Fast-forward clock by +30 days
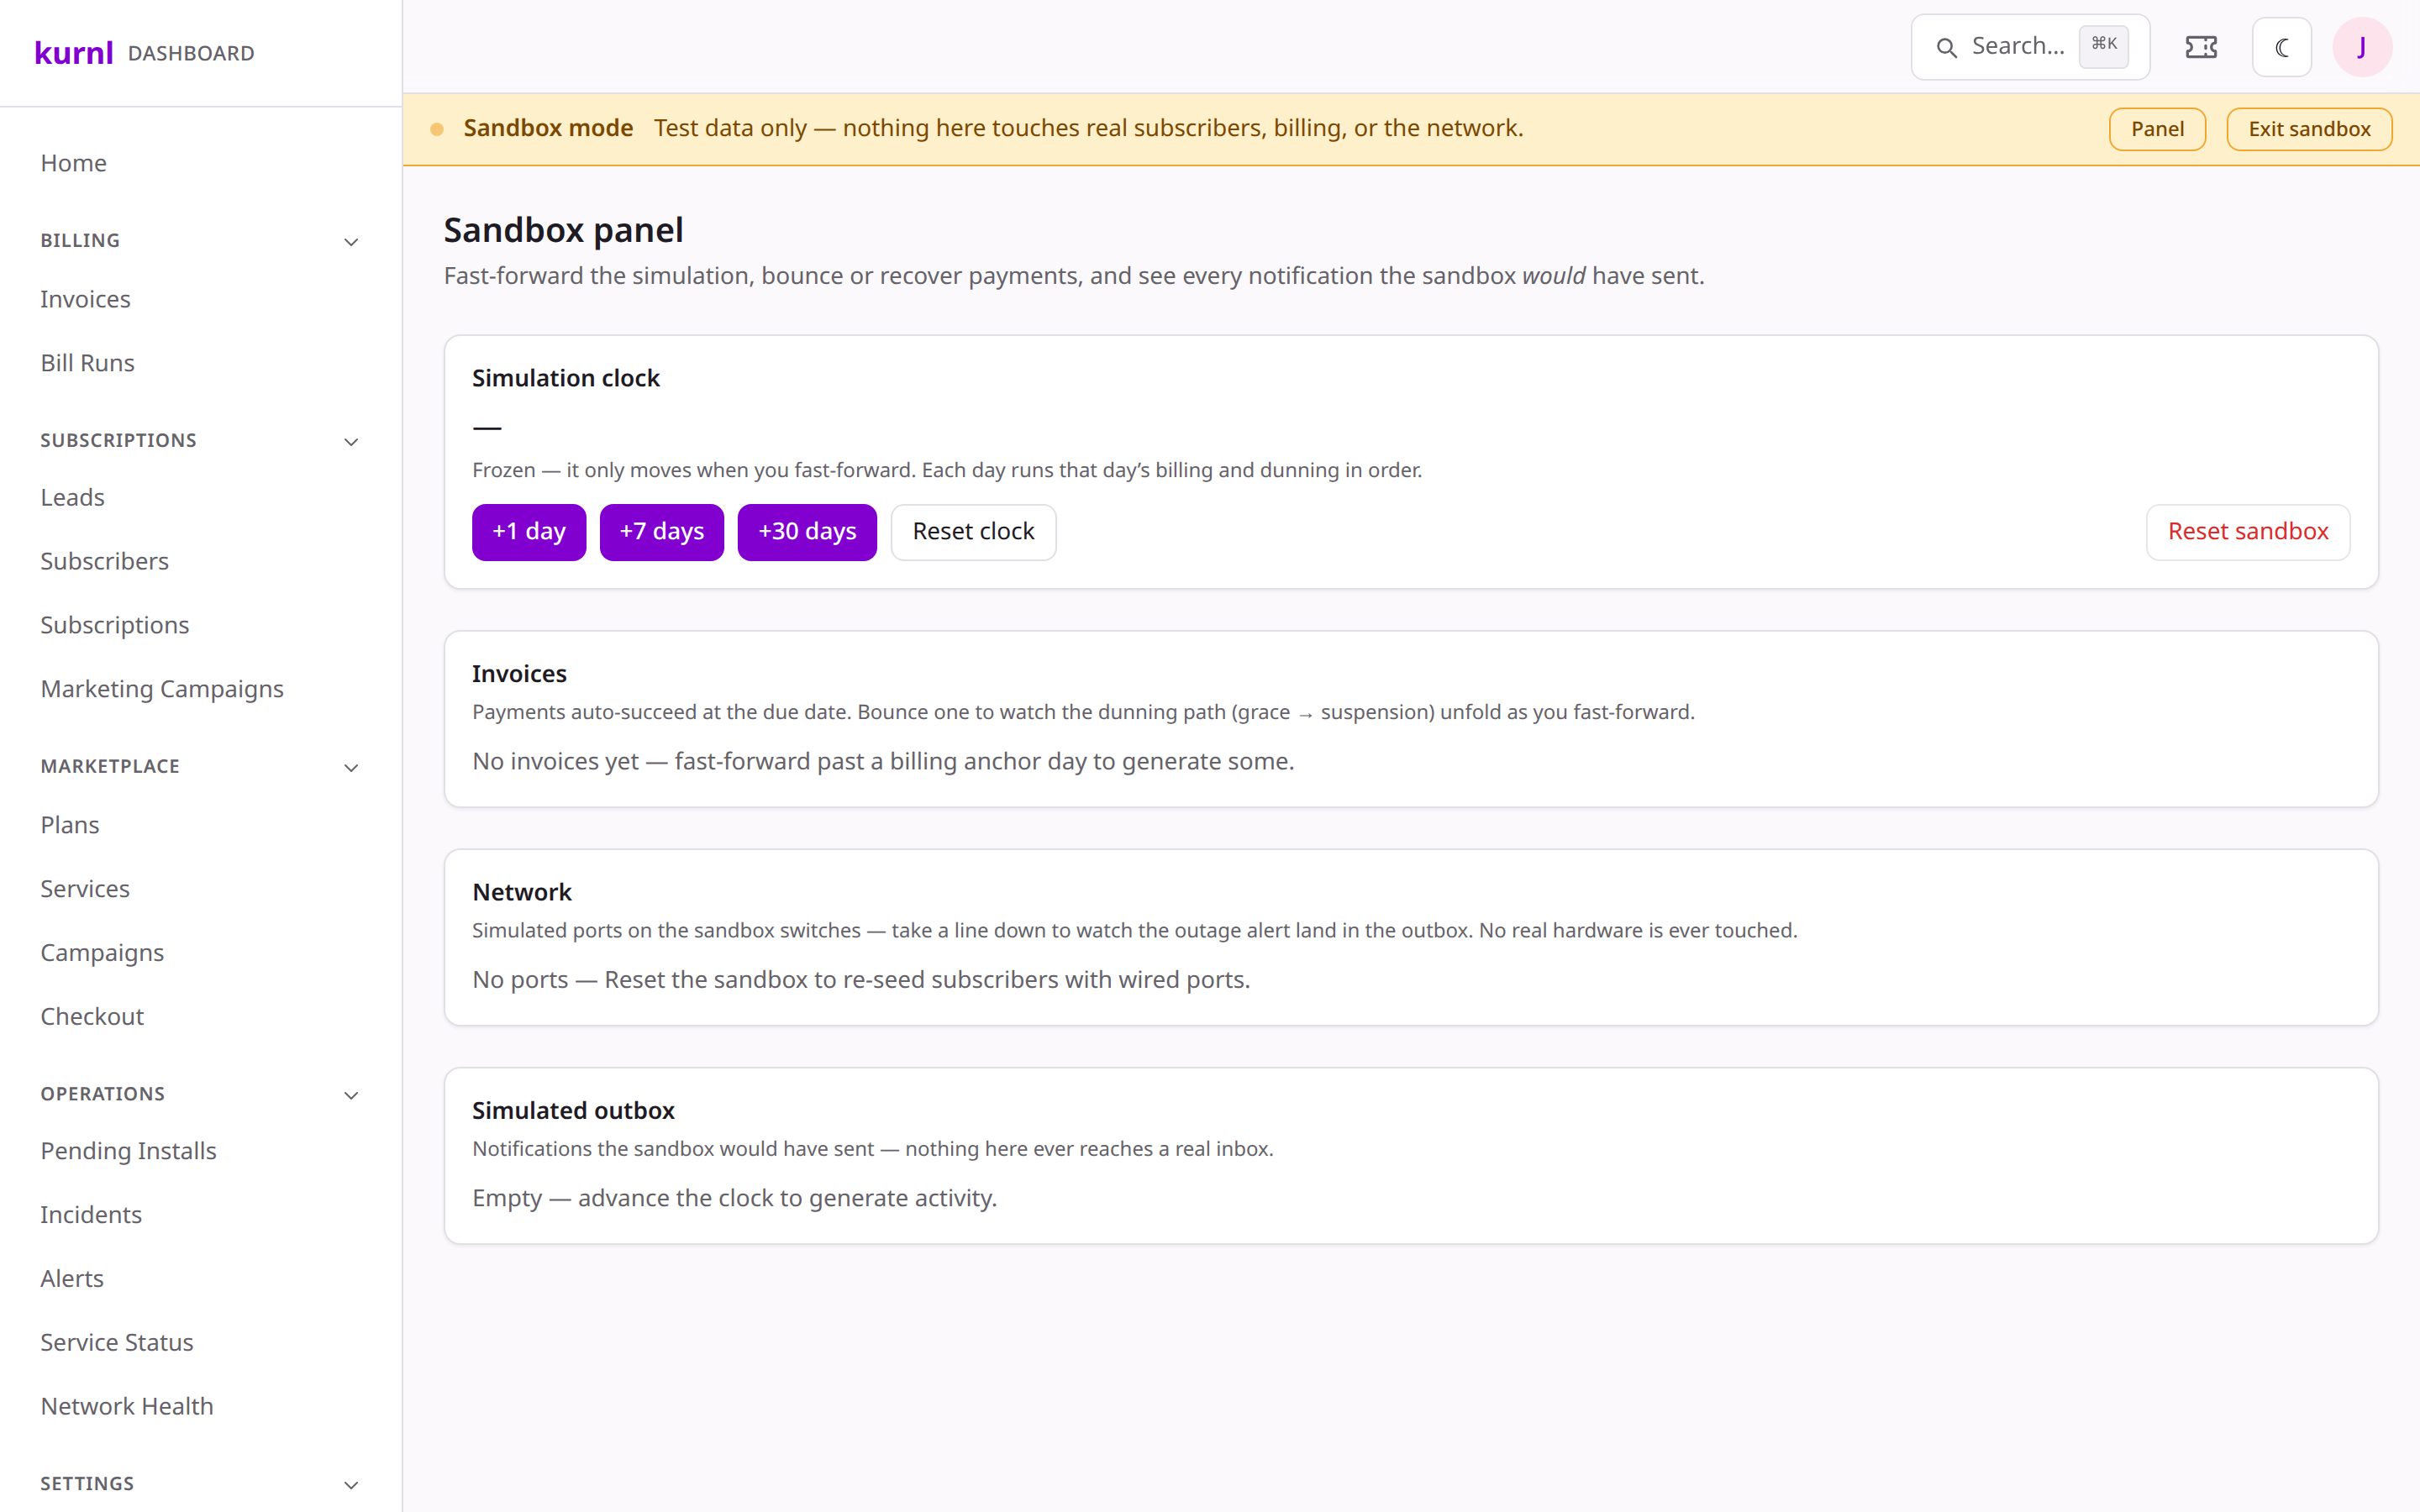 [807, 532]
